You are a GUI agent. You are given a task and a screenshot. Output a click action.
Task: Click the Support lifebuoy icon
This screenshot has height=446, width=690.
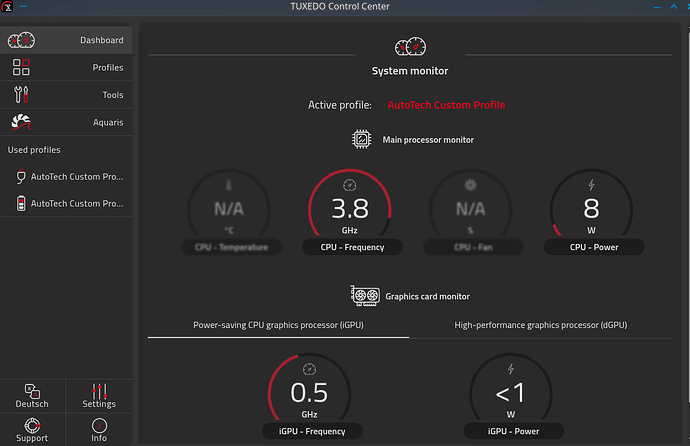coord(32,425)
